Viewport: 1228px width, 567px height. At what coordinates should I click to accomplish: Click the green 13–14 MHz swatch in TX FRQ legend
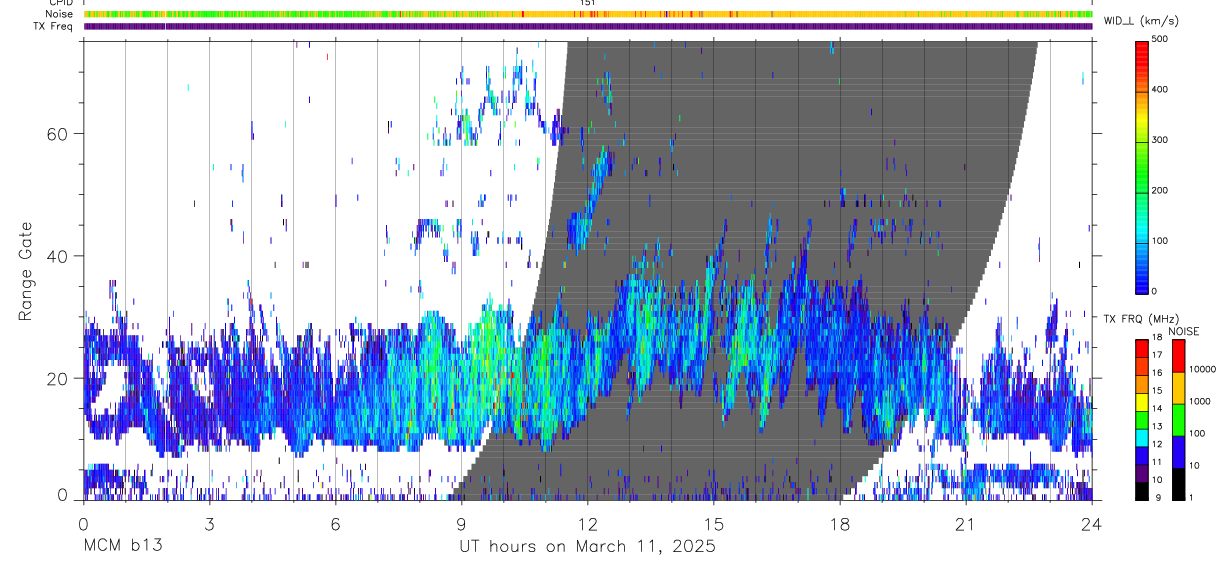1140,420
